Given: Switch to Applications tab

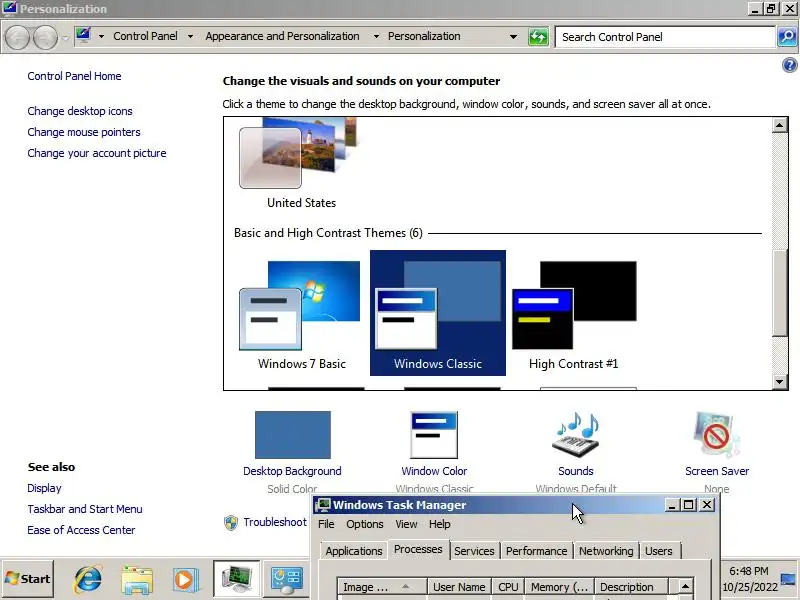Looking at the screenshot, I should coord(354,551).
